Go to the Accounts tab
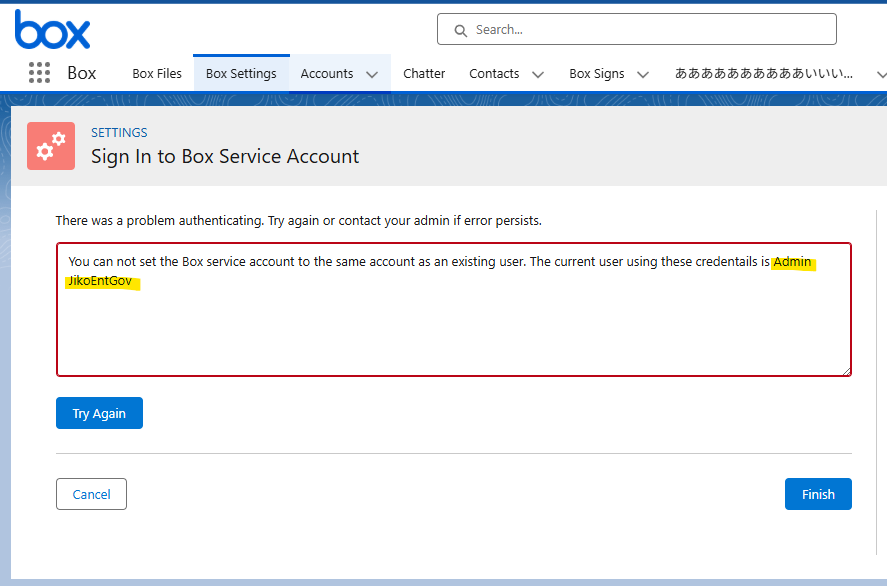The image size is (887, 586). pyautogui.click(x=327, y=73)
